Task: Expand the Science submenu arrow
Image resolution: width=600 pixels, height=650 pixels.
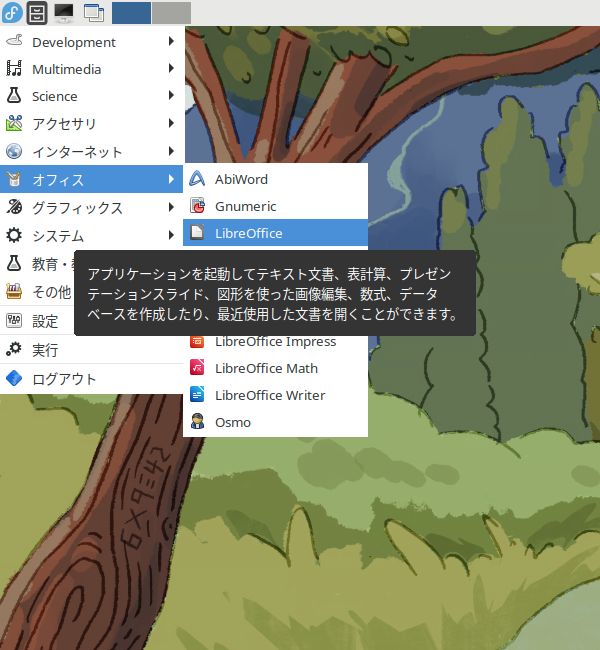Action: [x=171, y=95]
